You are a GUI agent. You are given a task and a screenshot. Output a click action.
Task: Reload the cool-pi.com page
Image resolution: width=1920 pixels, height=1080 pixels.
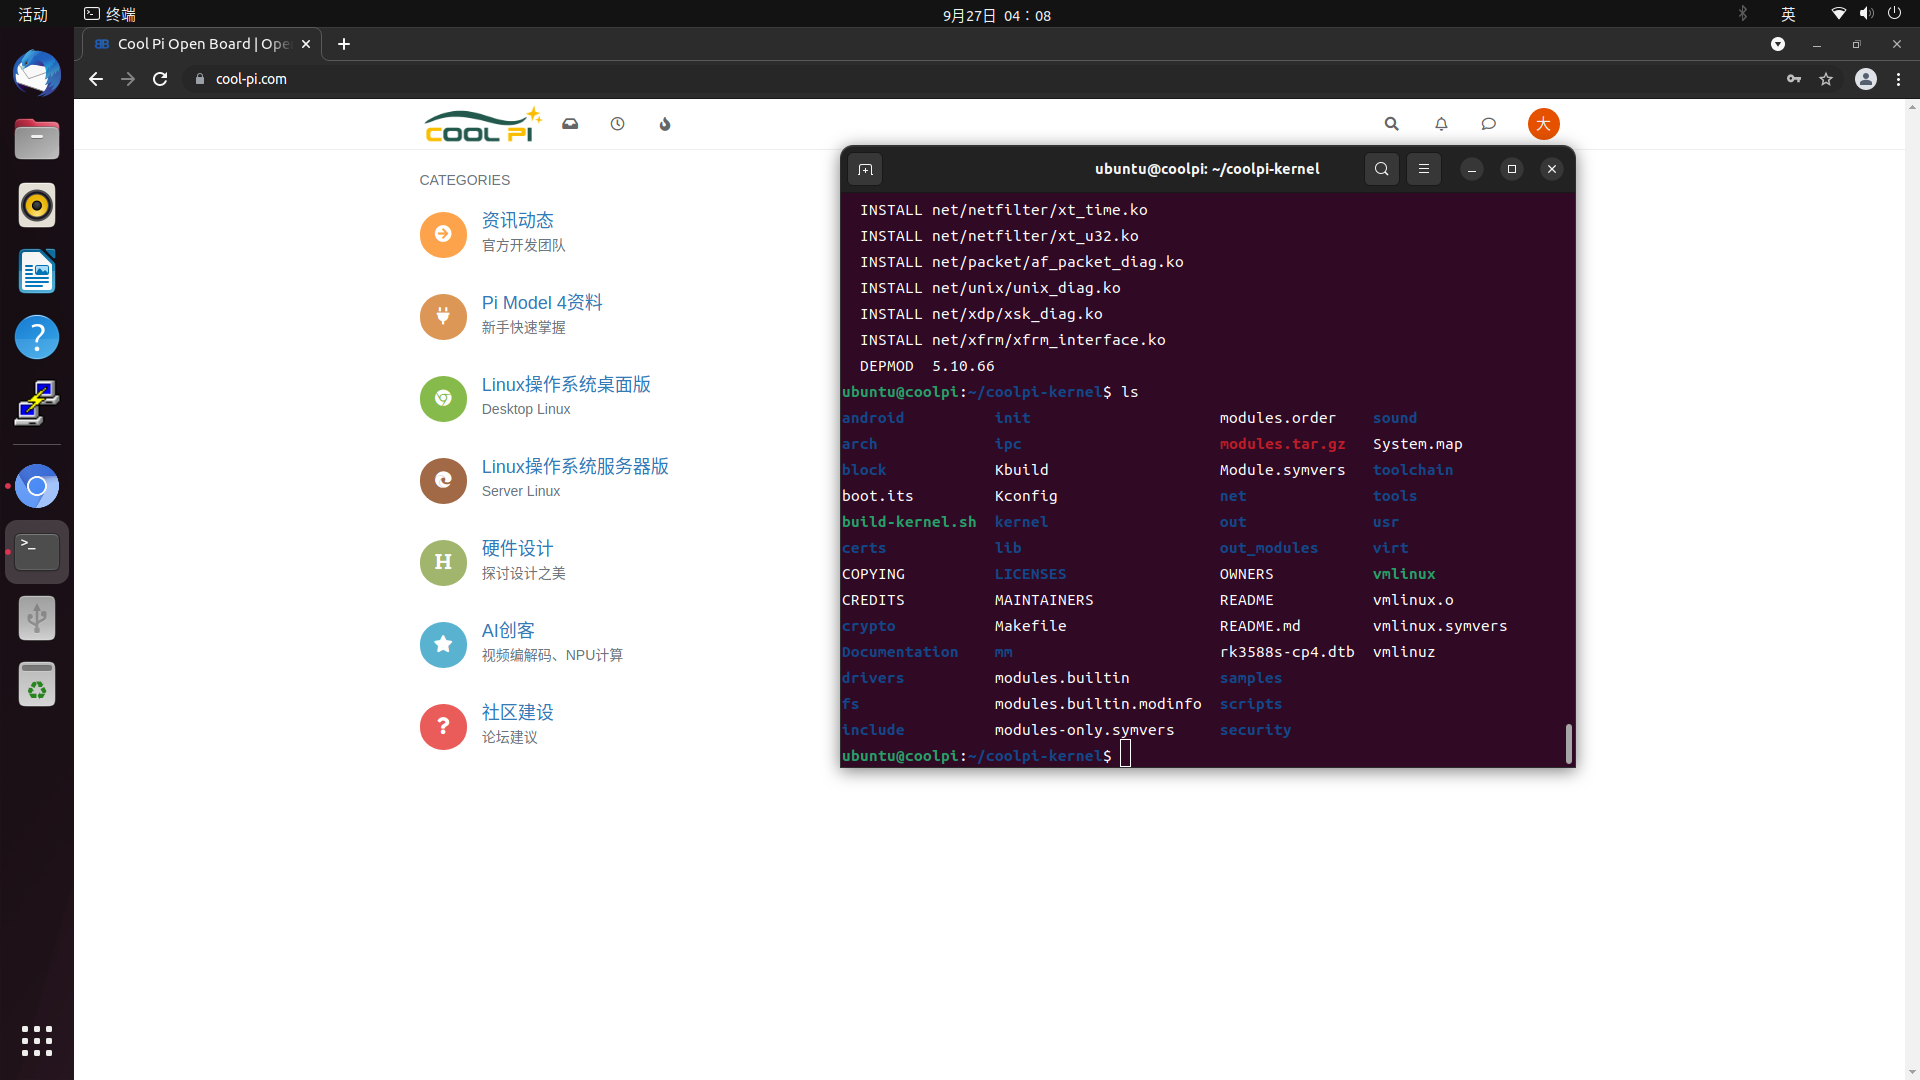click(x=160, y=79)
